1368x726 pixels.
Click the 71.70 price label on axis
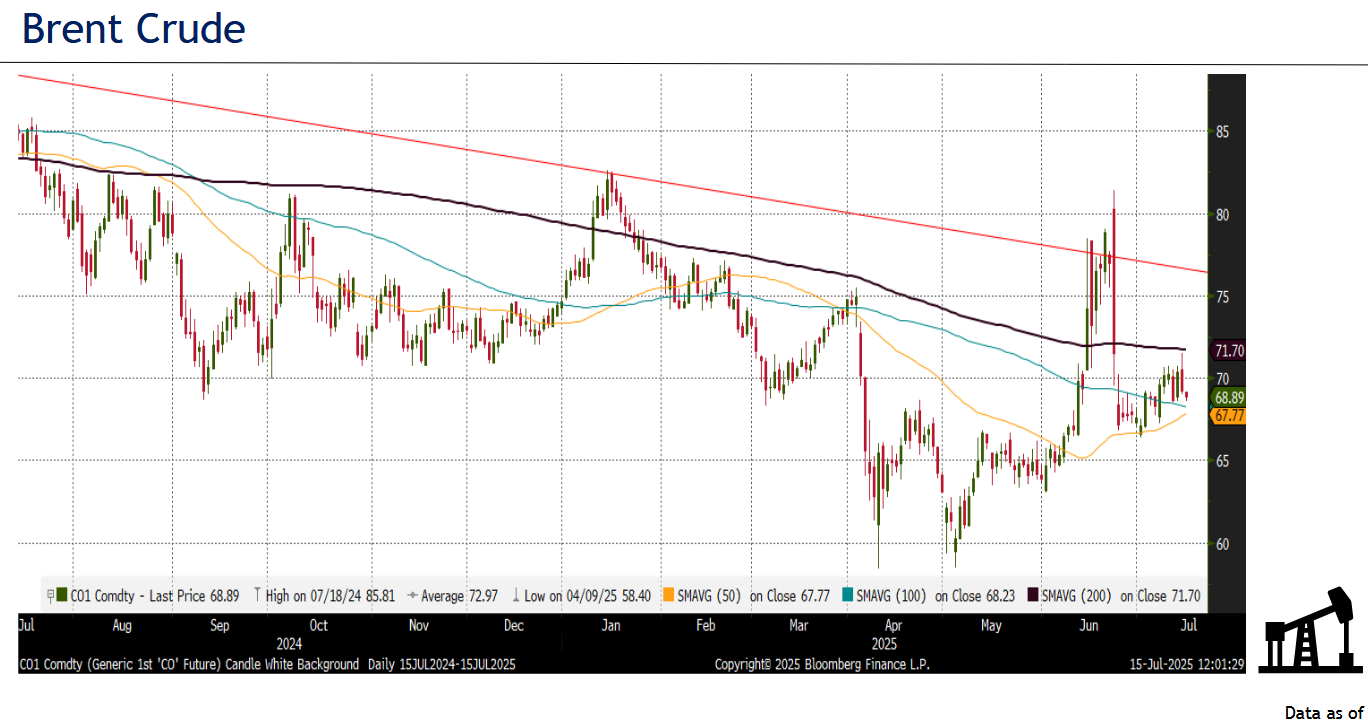(1228, 351)
